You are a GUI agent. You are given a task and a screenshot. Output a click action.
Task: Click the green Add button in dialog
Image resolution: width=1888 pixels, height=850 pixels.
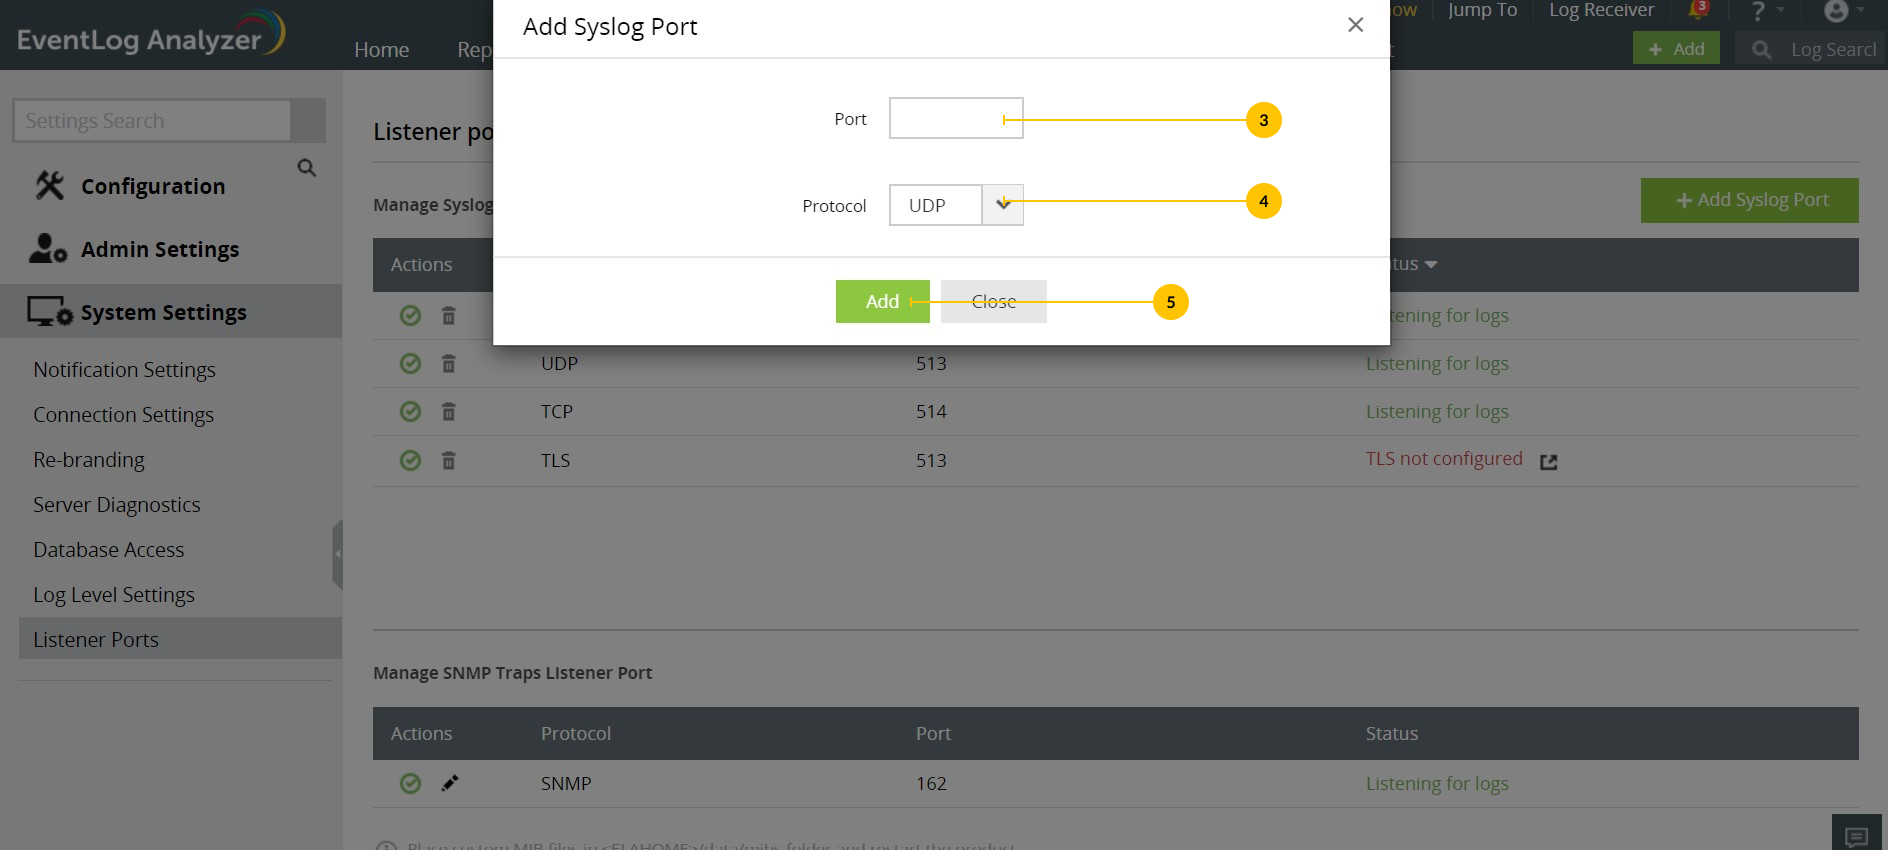[x=882, y=301]
